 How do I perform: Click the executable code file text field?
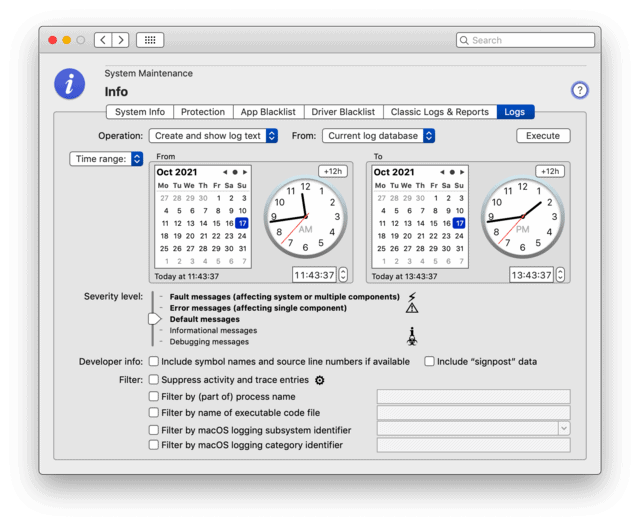click(473, 413)
